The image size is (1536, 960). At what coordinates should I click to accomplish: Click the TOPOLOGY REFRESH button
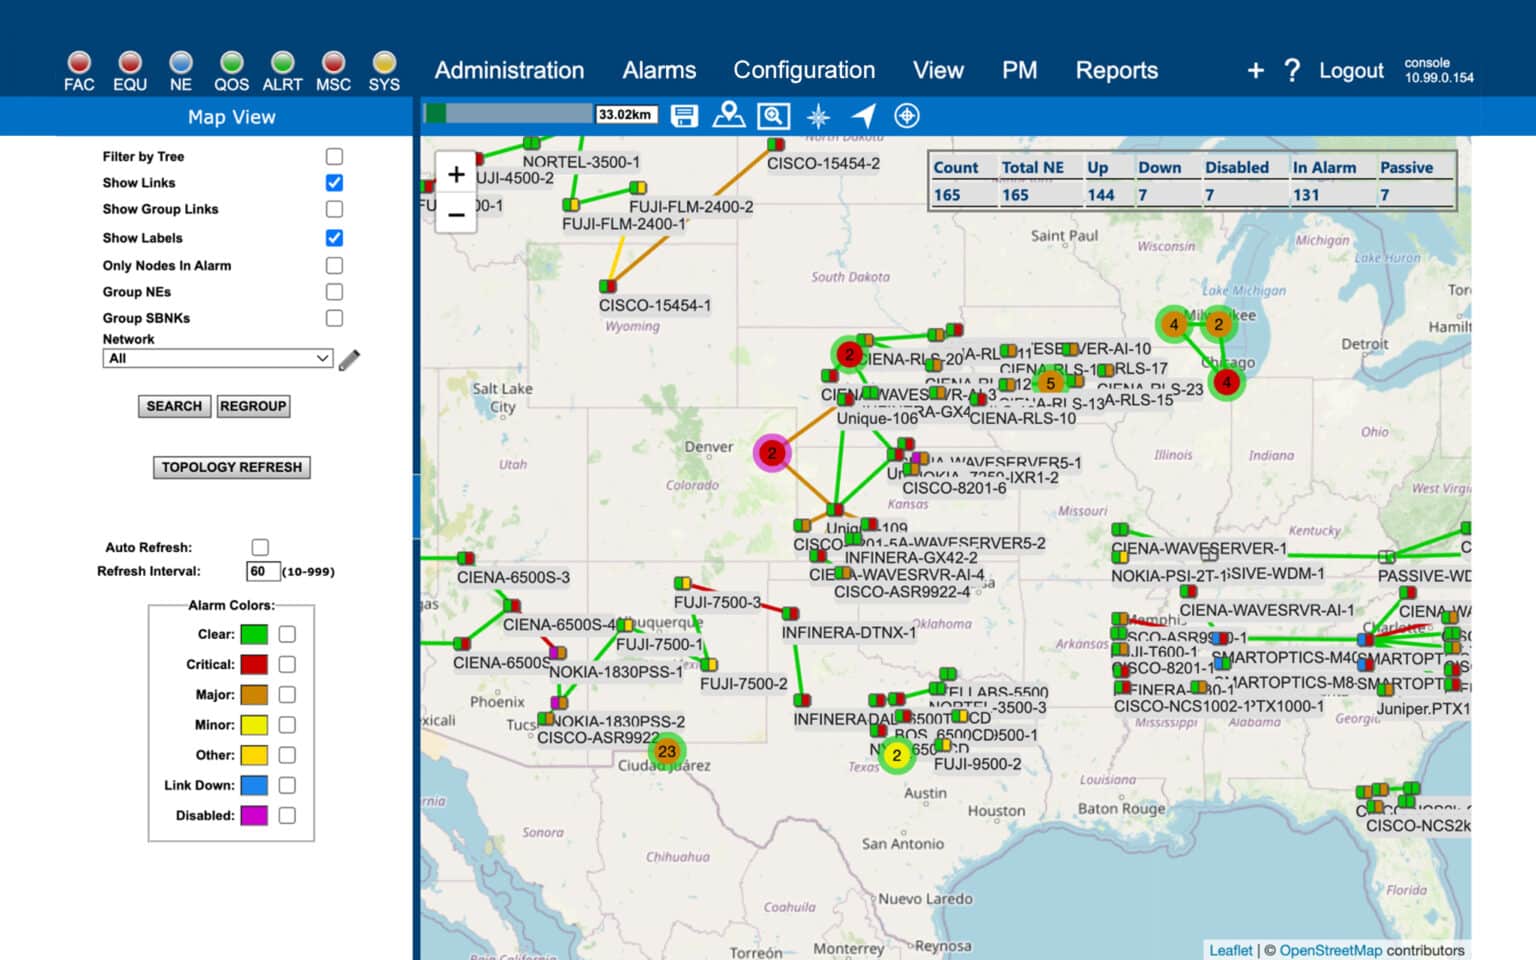click(x=232, y=467)
